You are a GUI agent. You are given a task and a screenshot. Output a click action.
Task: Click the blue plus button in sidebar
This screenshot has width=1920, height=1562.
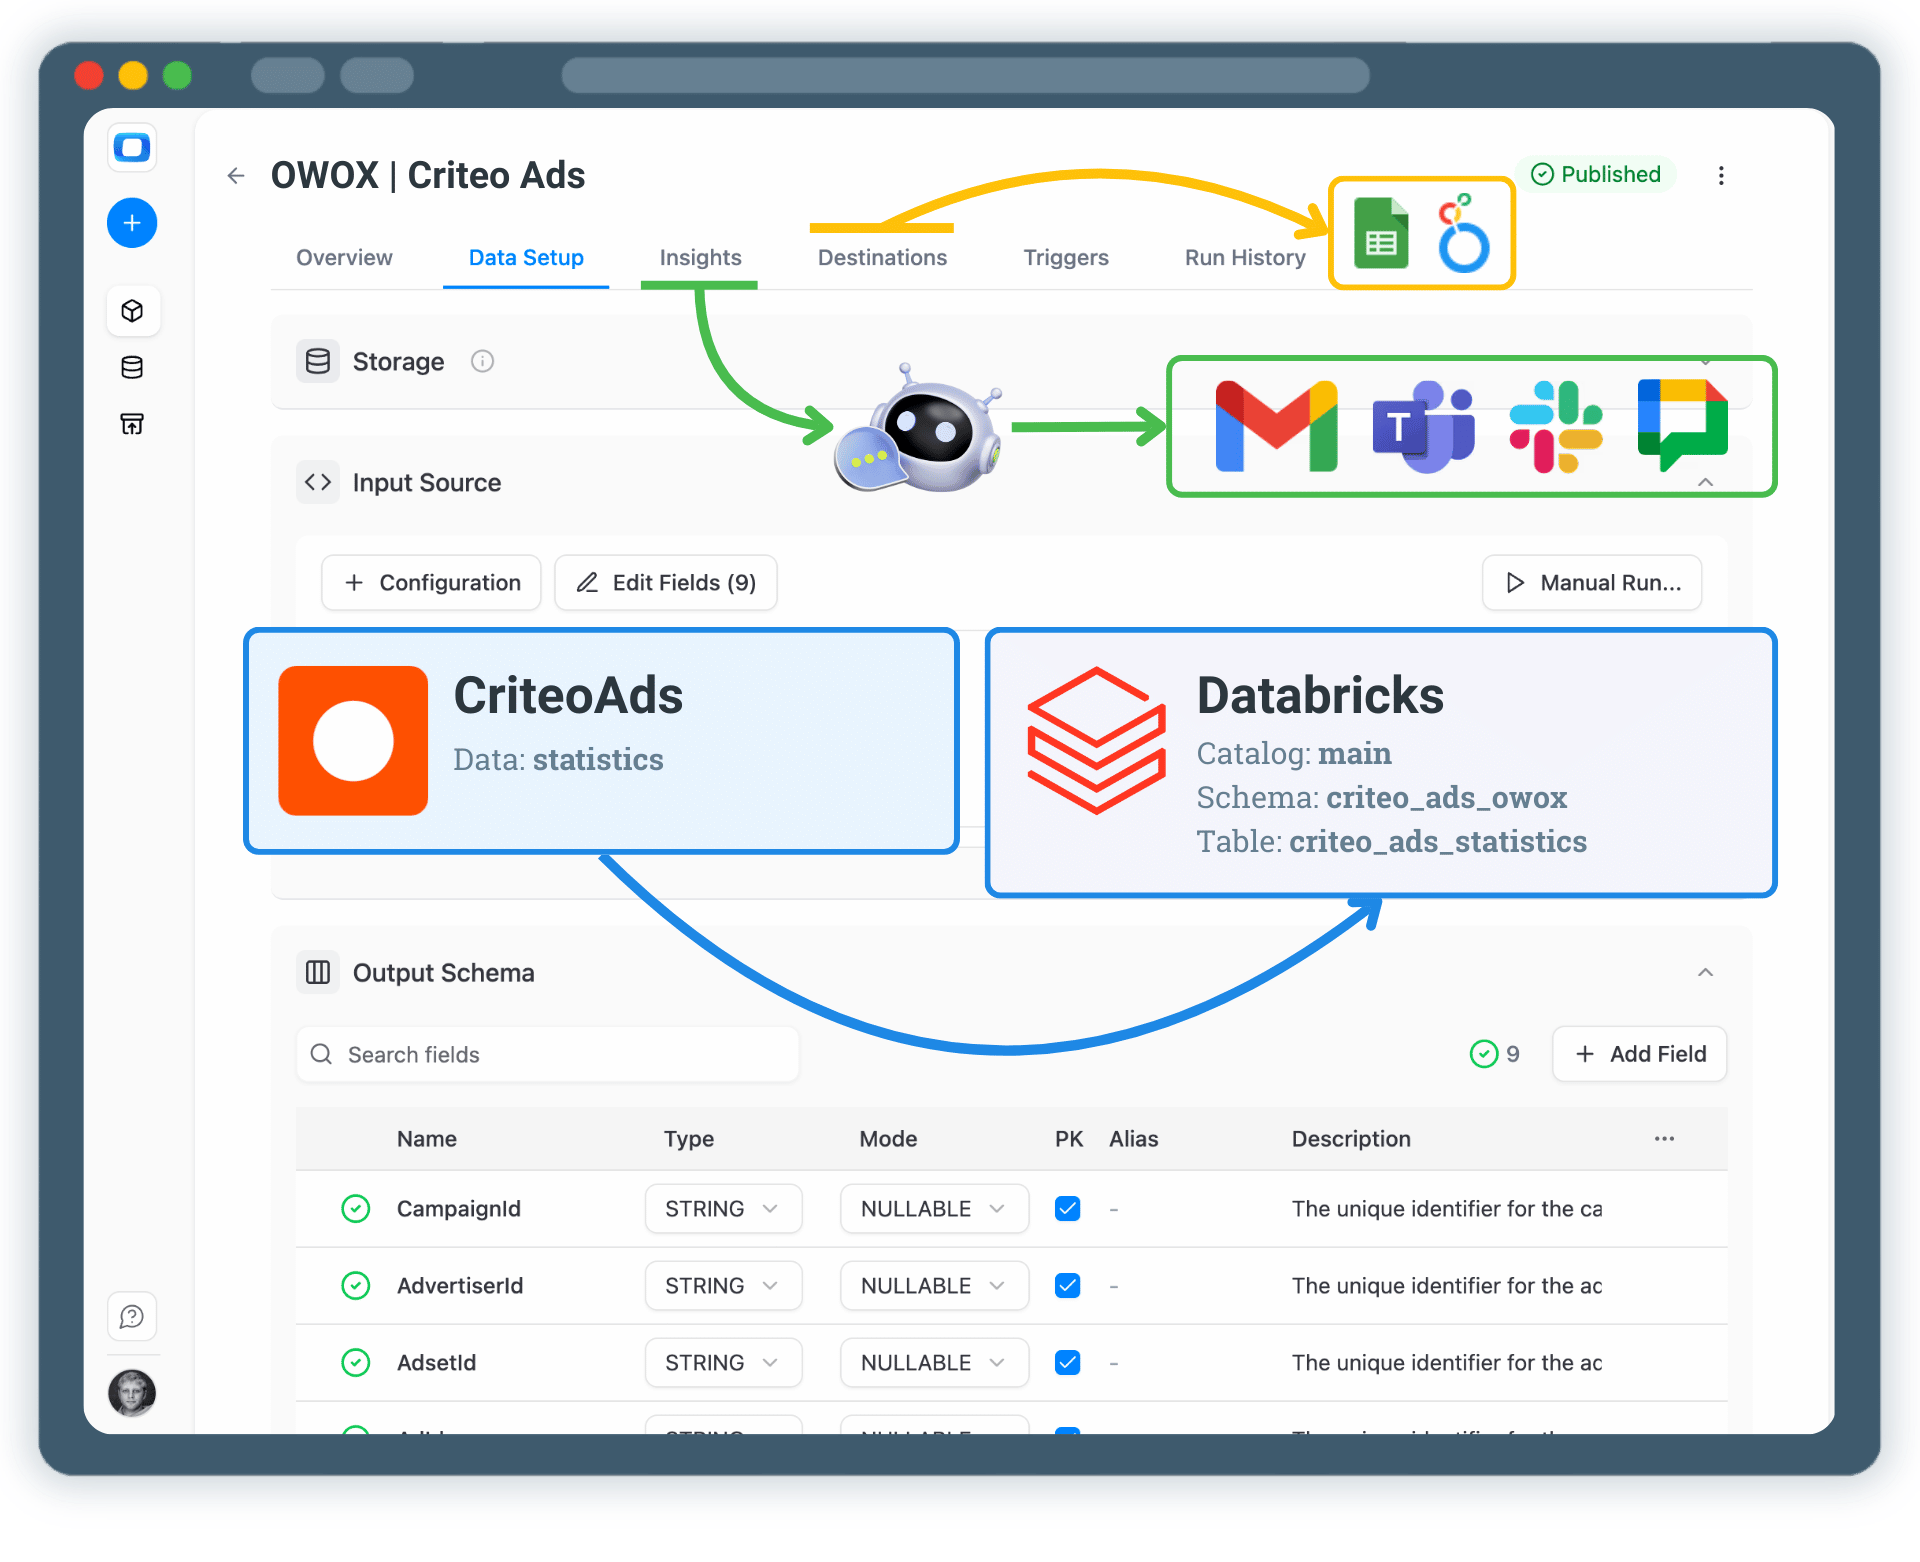(131, 222)
